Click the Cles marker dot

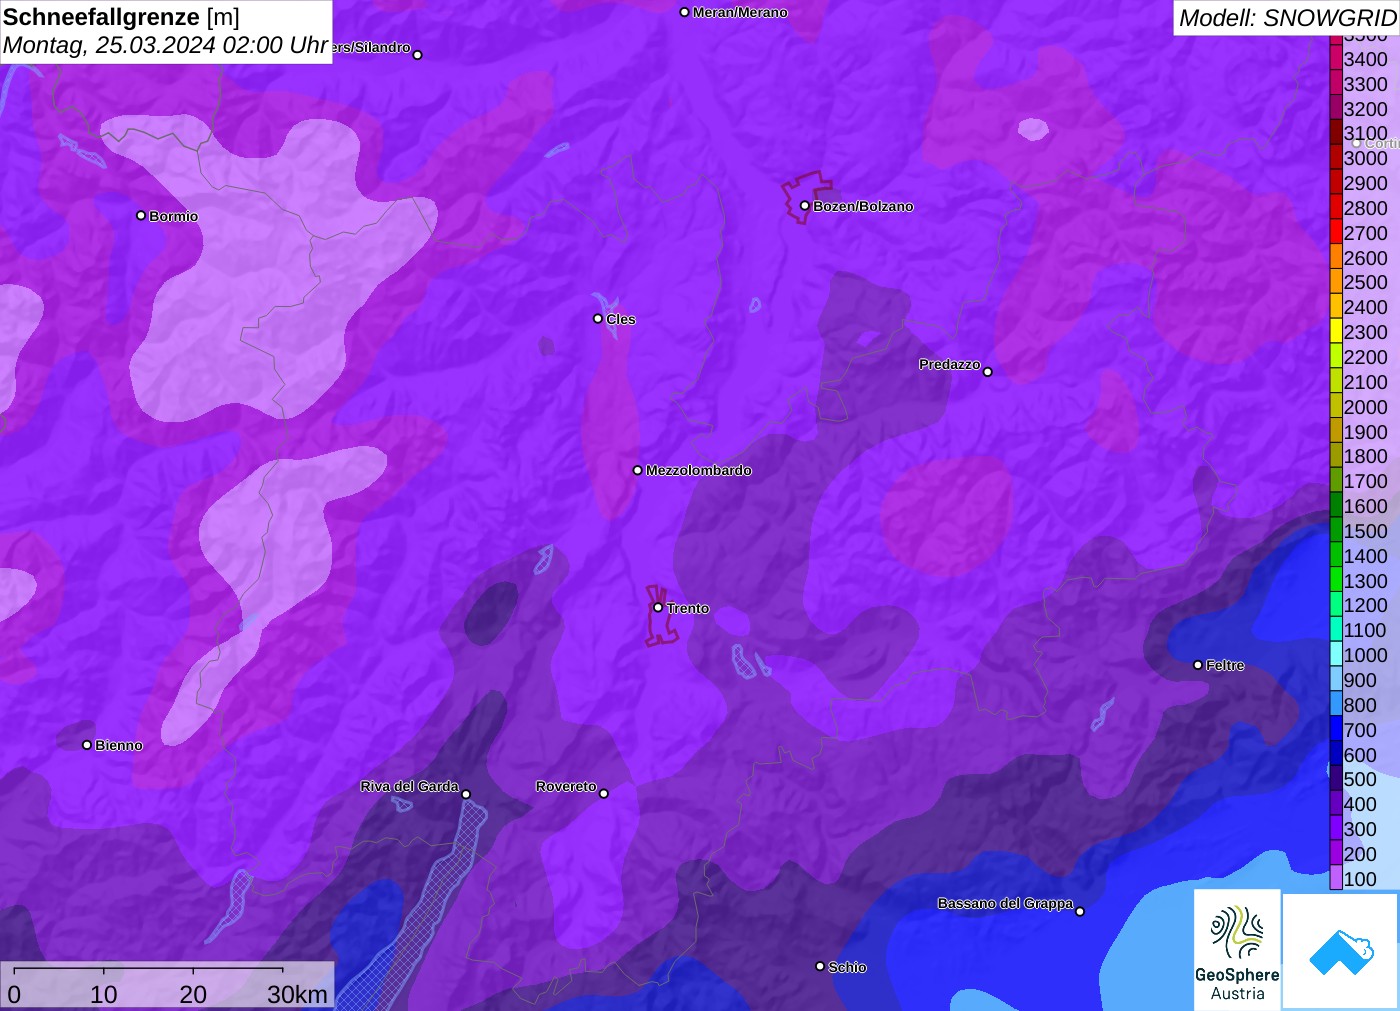[598, 319]
